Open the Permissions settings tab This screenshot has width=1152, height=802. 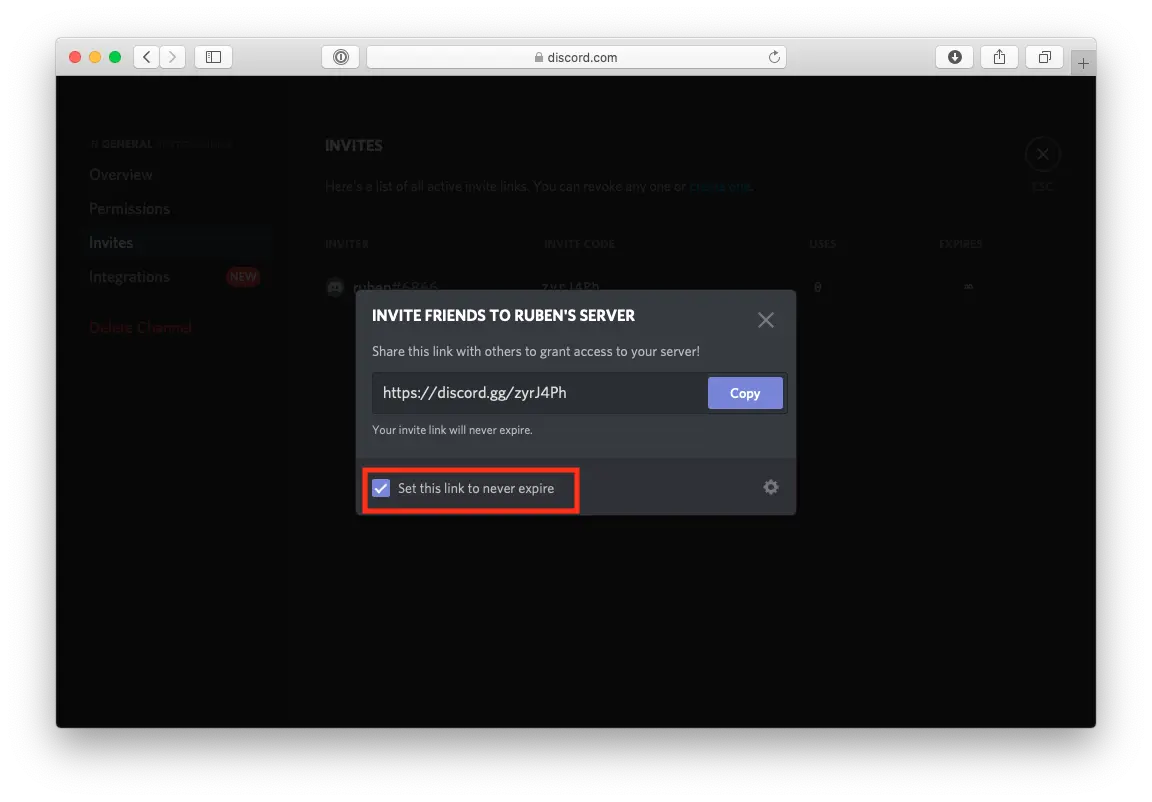pyautogui.click(x=129, y=209)
